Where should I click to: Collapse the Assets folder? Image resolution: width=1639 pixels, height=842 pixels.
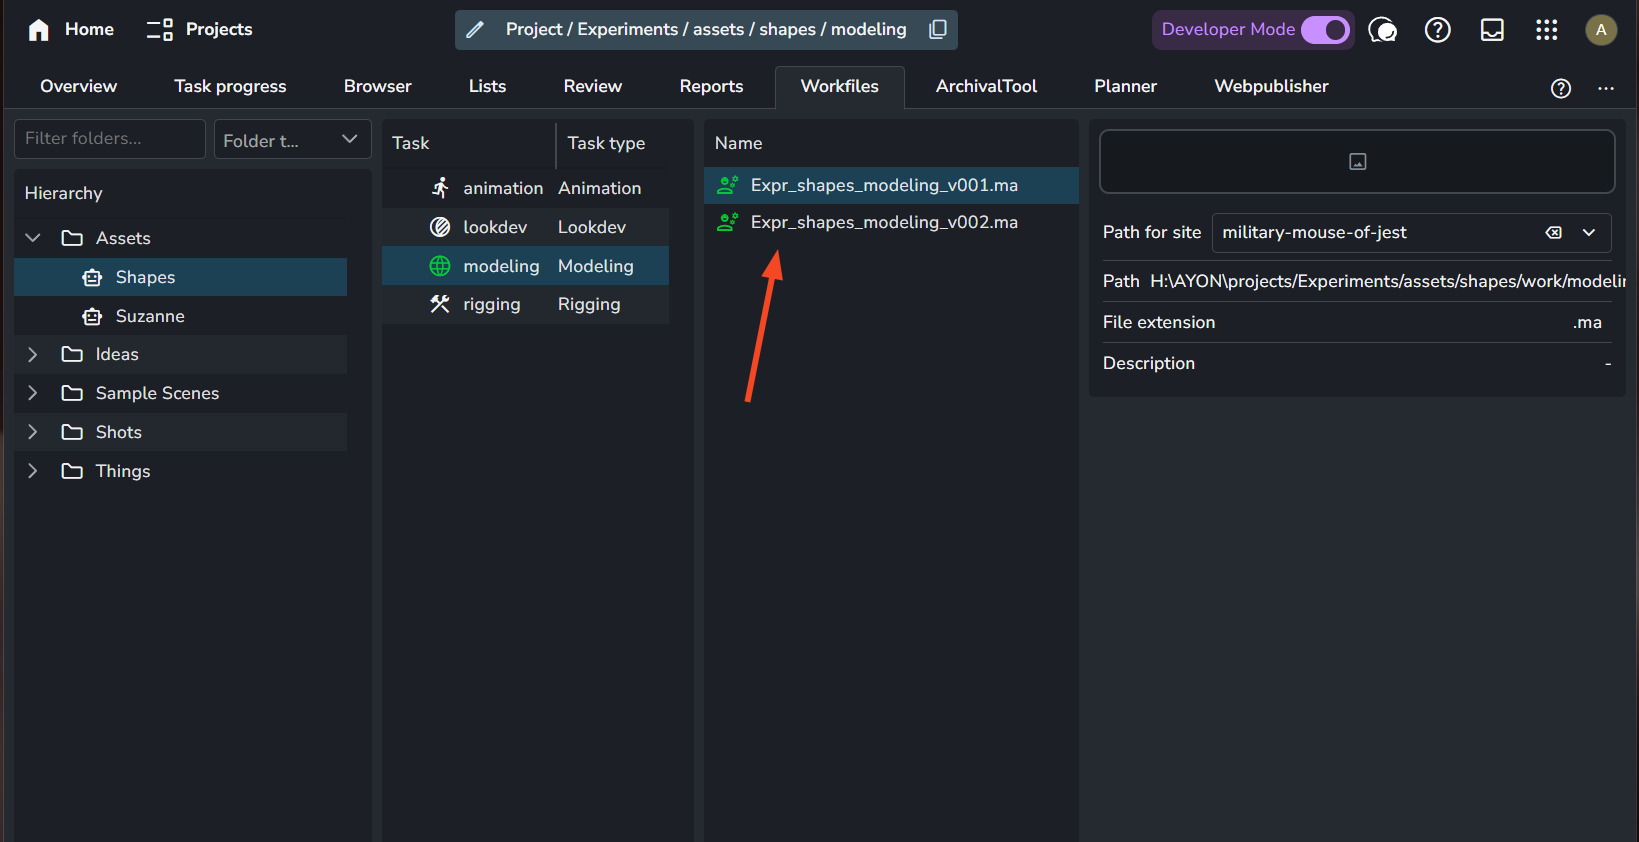pyautogui.click(x=33, y=238)
